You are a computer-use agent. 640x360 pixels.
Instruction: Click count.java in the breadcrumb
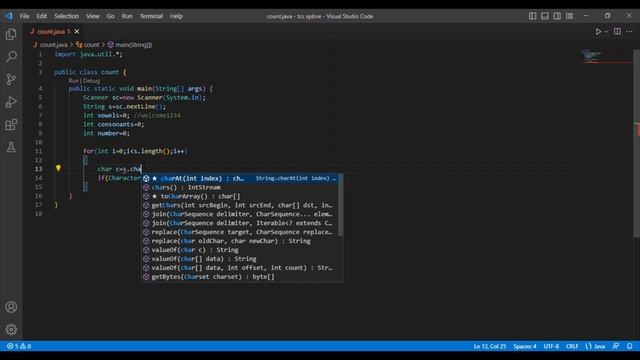click(53, 45)
